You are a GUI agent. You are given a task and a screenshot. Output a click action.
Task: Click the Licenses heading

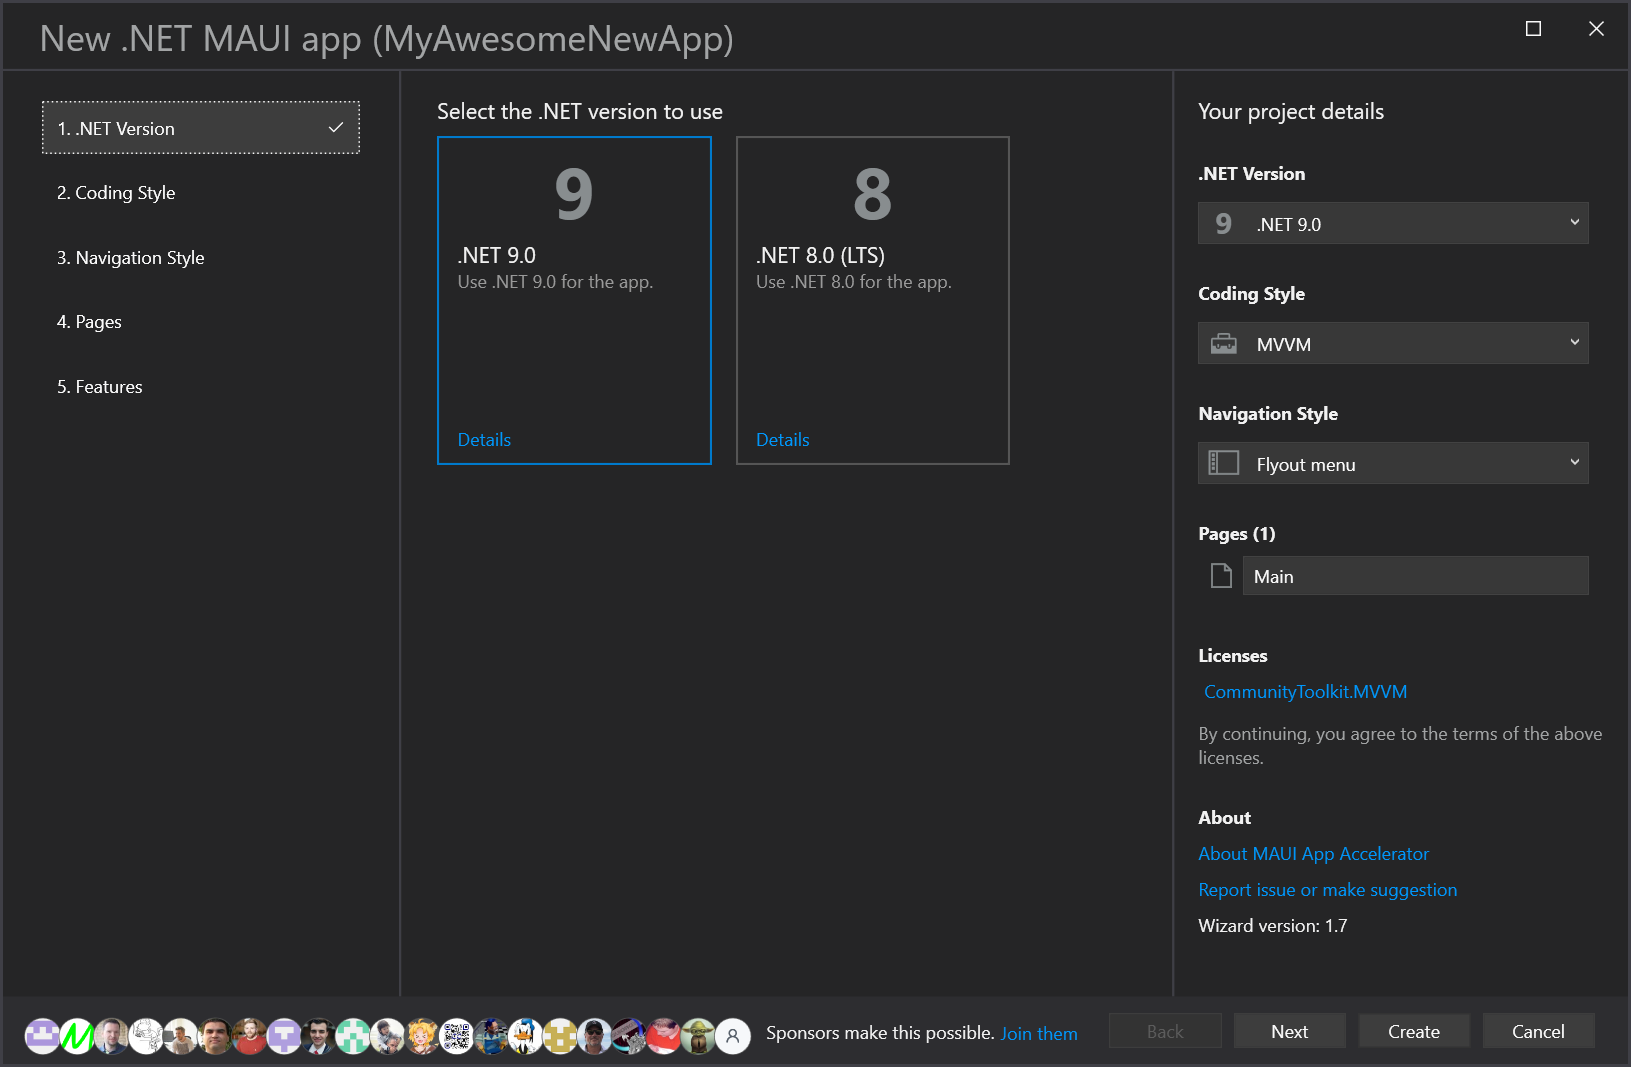(x=1233, y=656)
